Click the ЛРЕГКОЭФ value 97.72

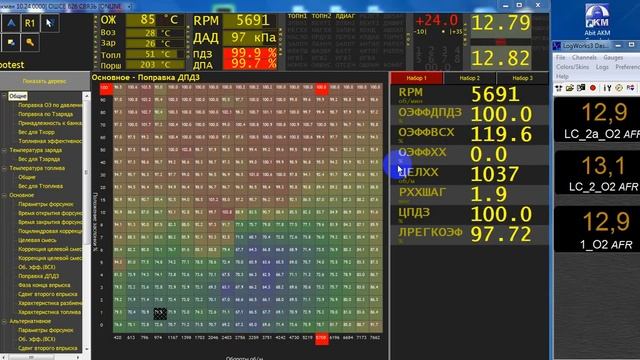pyautogui.click(x=501, y=234)
